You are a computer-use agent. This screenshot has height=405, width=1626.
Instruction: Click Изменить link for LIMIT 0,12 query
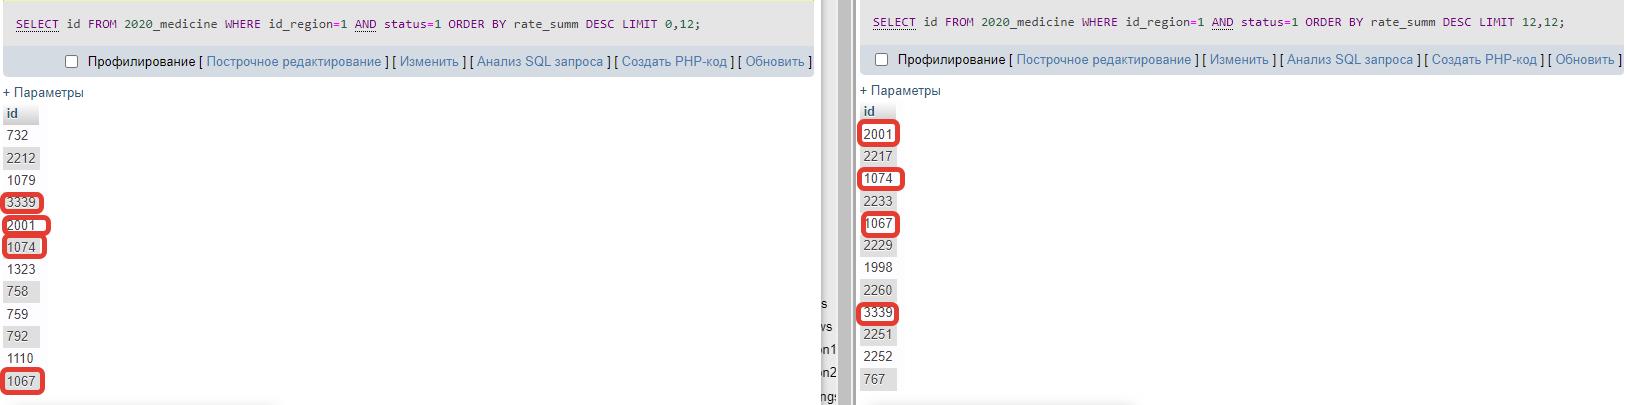click(x=428, y=62)
